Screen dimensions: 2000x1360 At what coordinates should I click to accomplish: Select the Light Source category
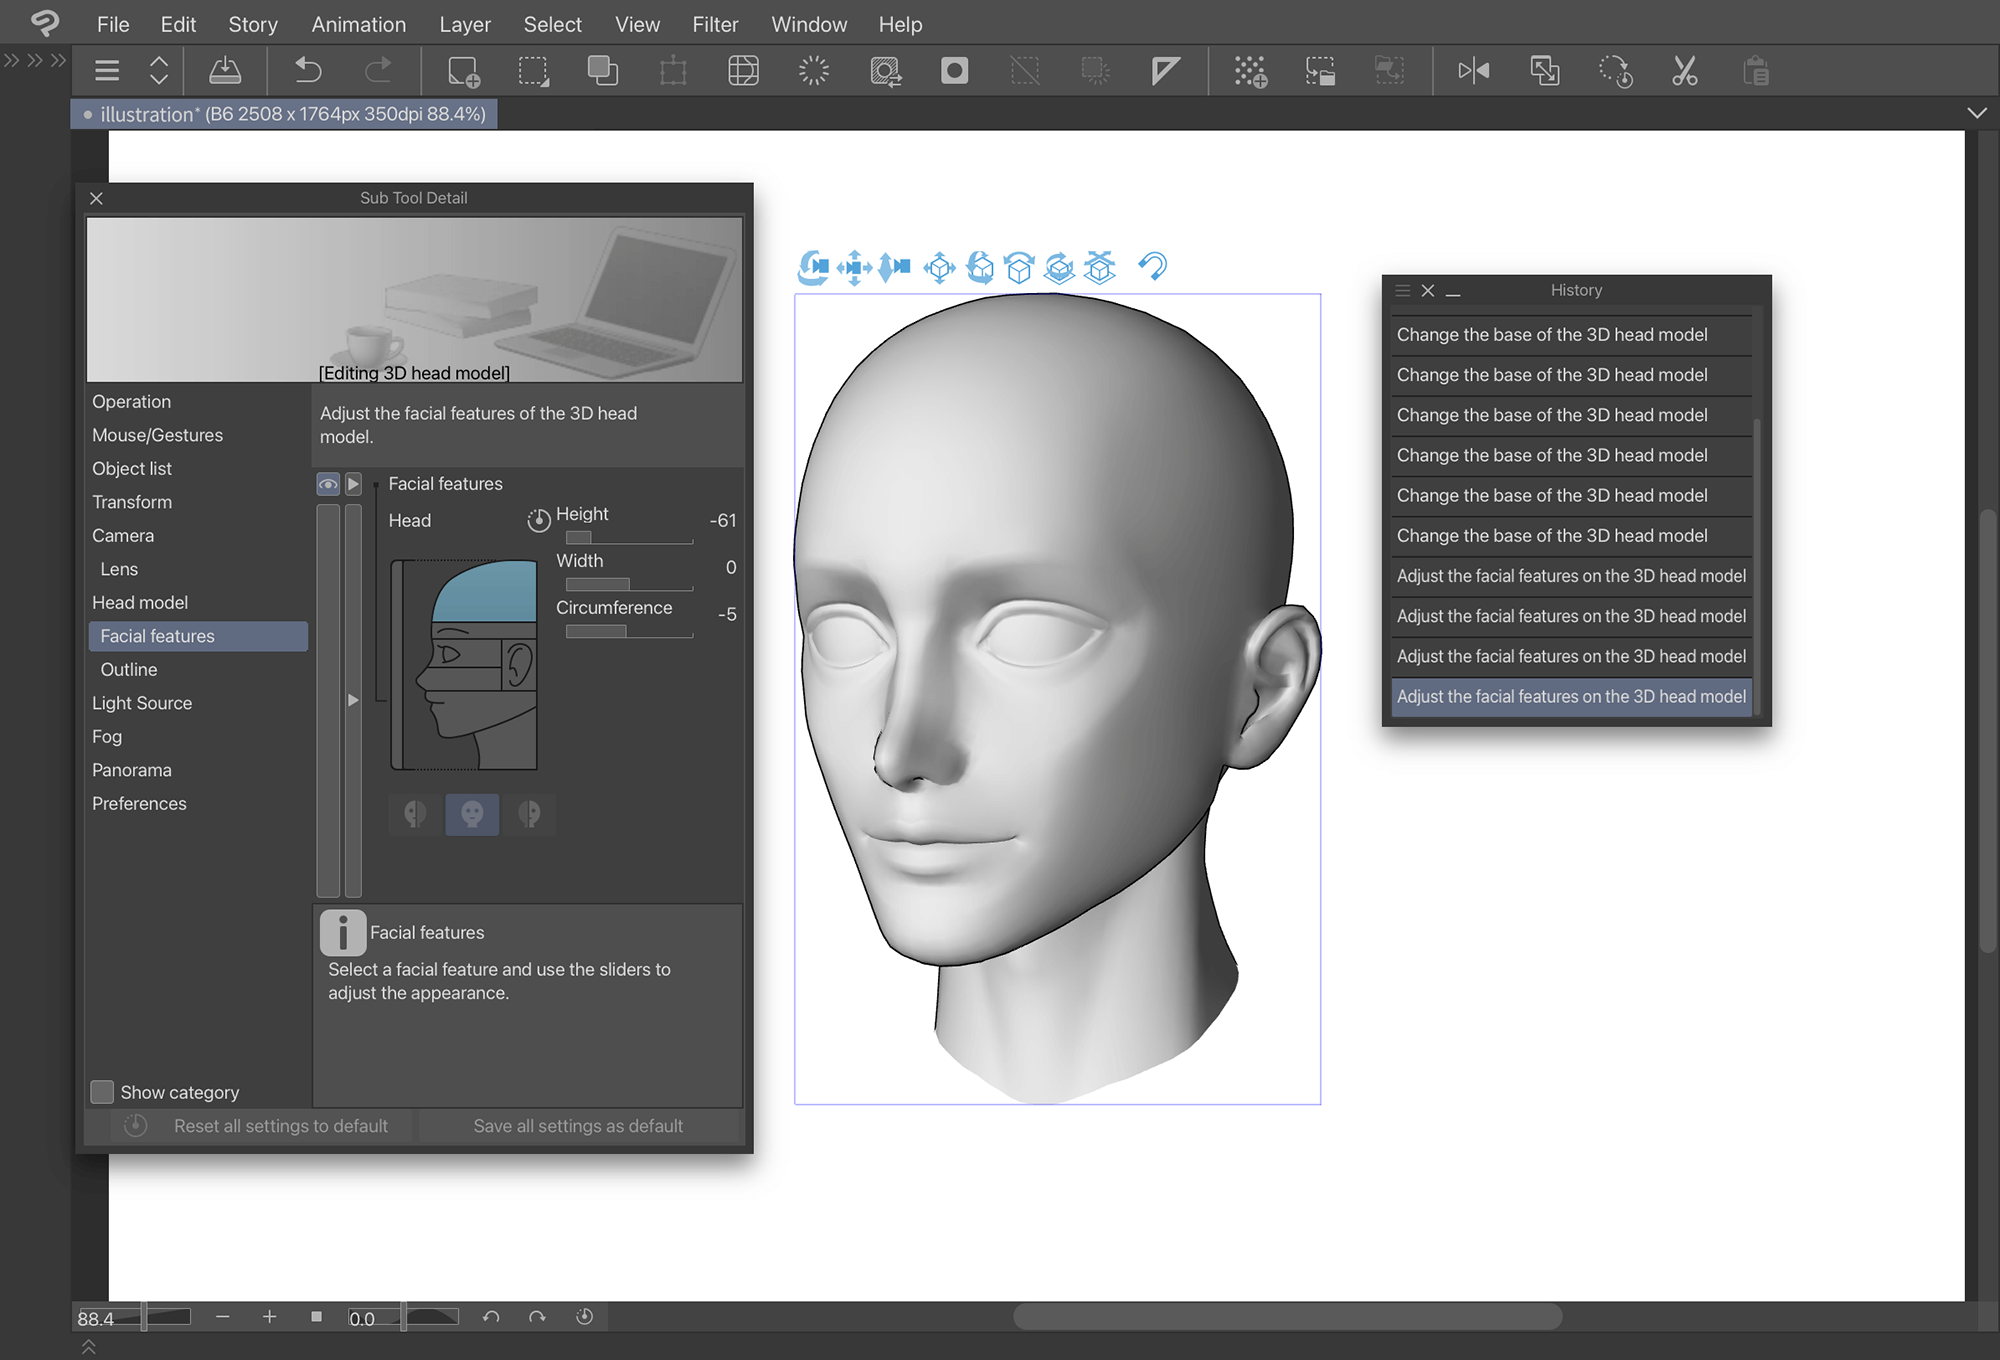(142, 703)
